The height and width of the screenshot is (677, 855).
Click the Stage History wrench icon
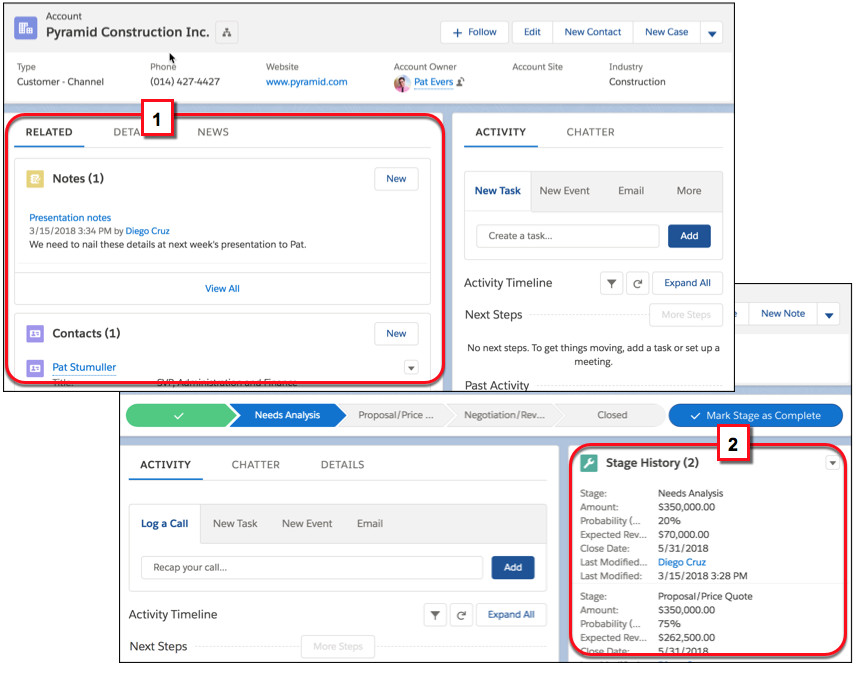point(589,463)
